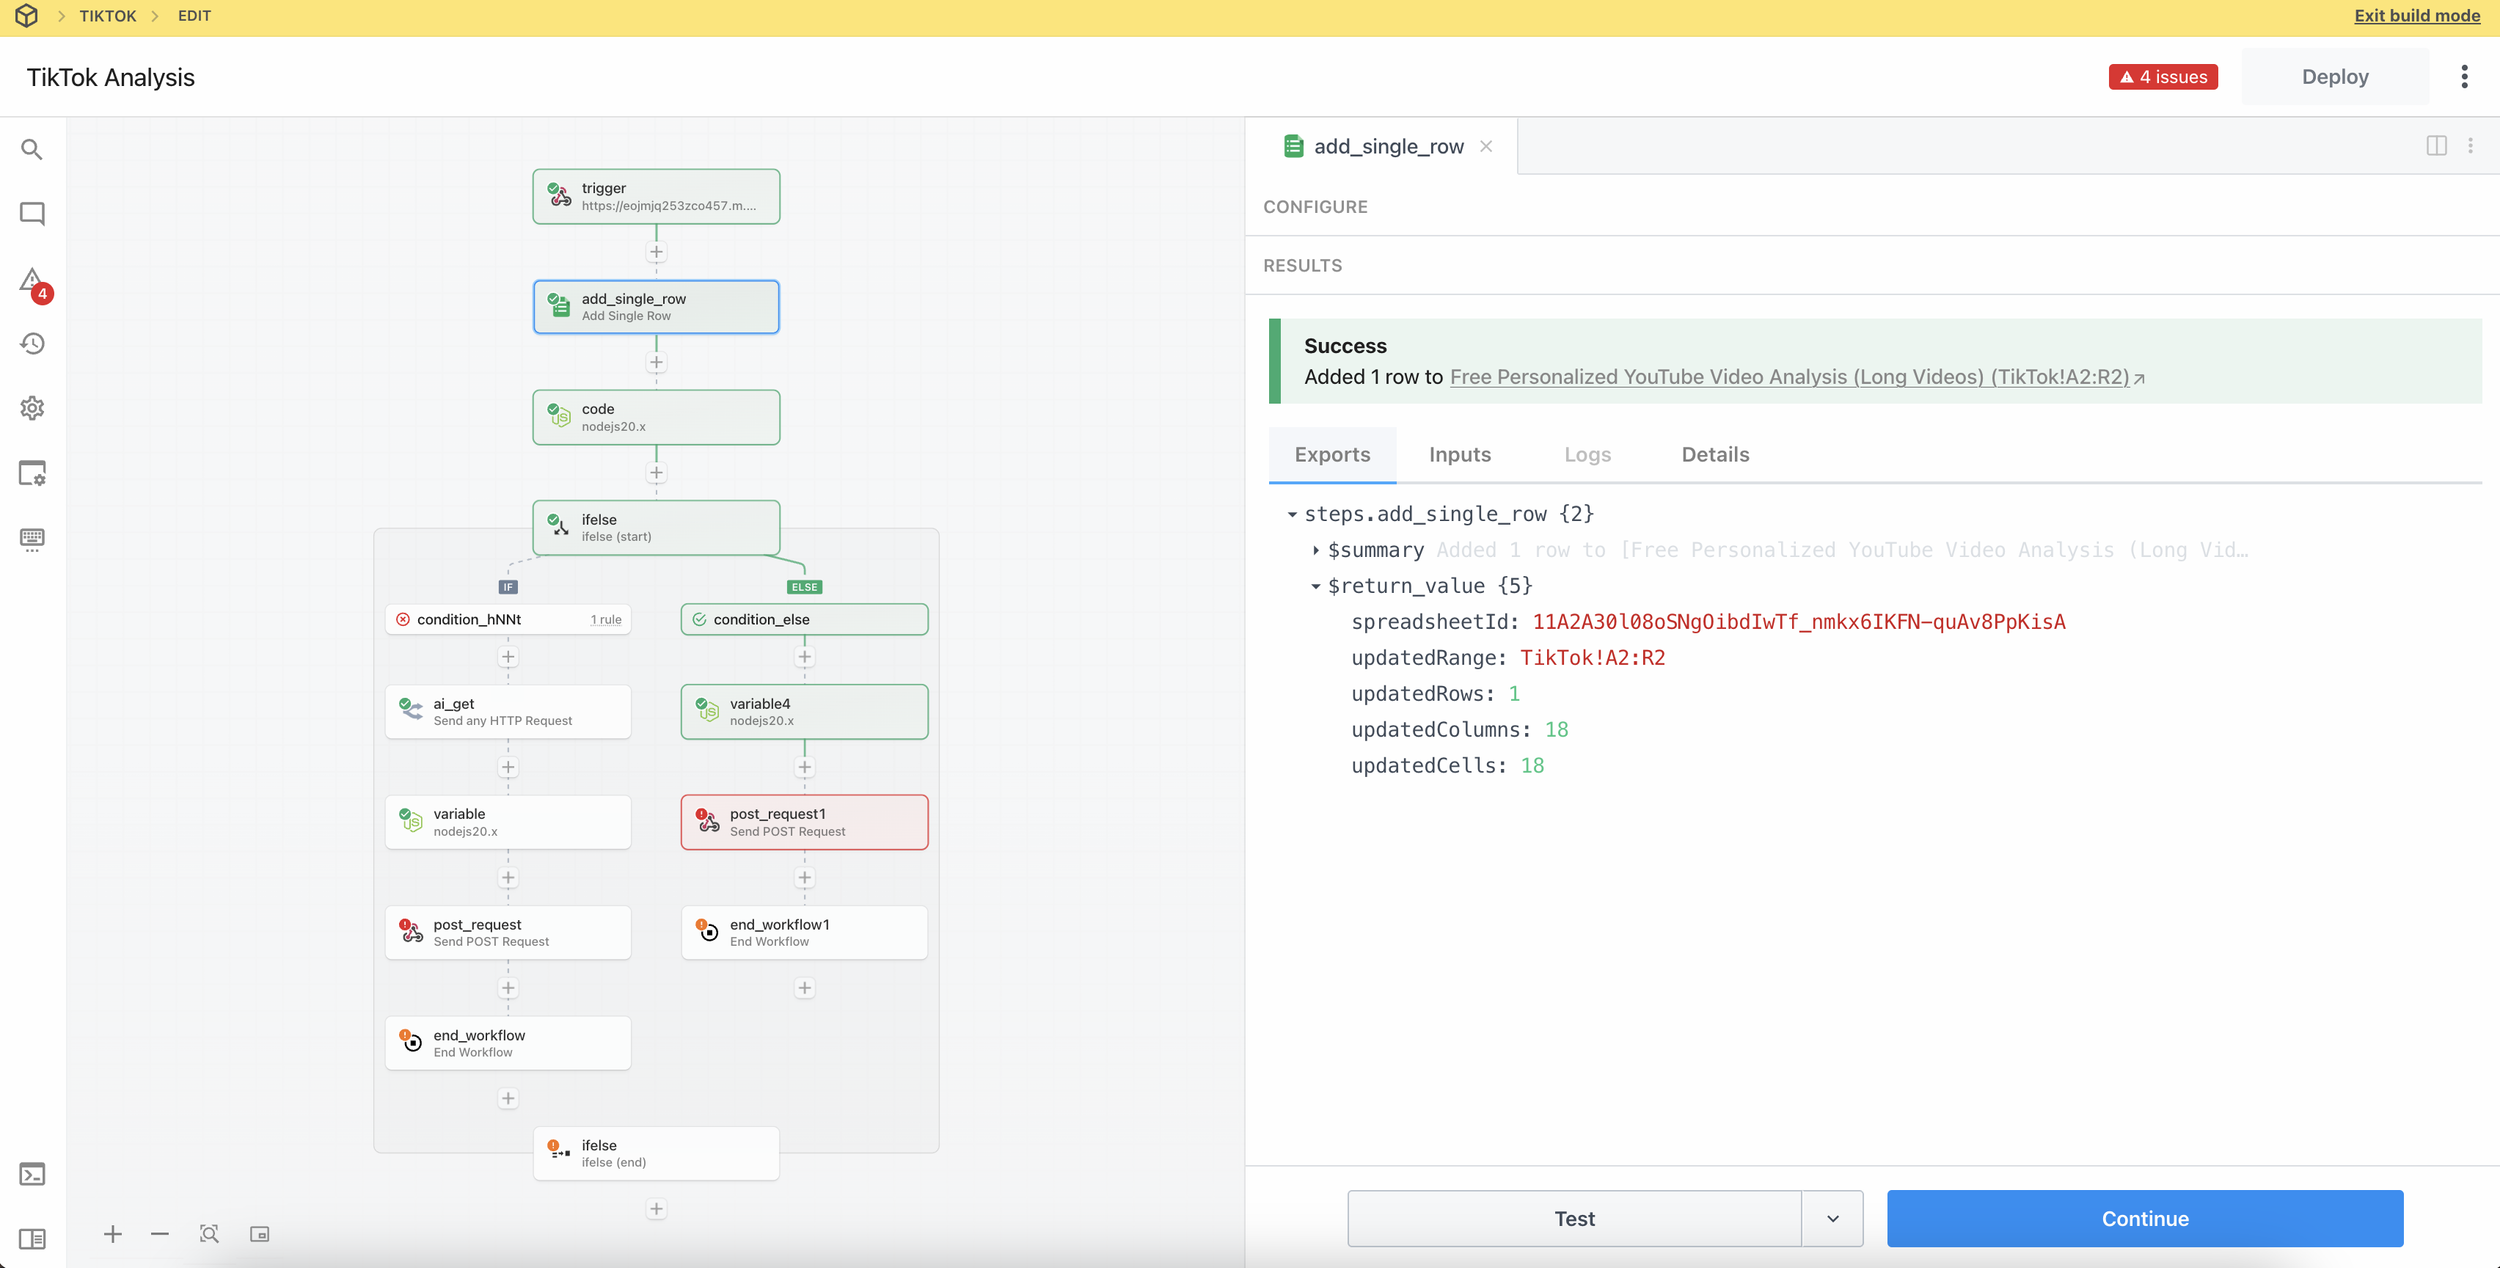Select the post_request step node
The height and width of the screenshot is (1268, 2500).
[508, 933]
